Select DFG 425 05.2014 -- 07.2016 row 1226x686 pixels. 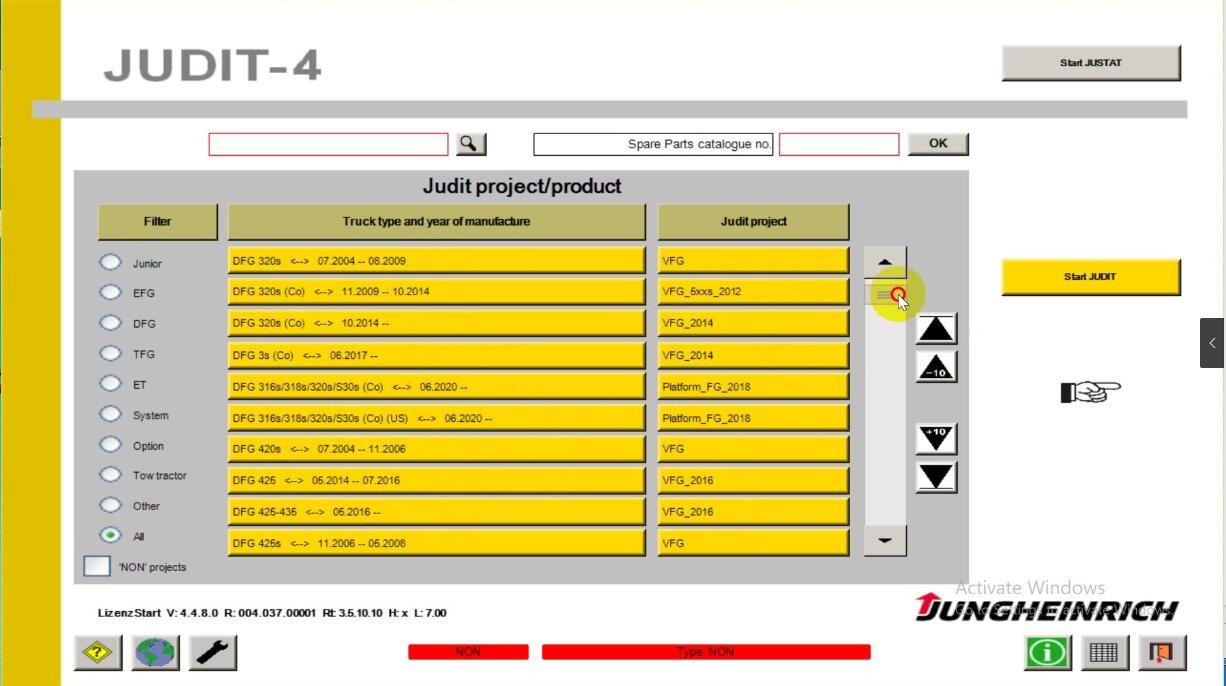[437, 481]
